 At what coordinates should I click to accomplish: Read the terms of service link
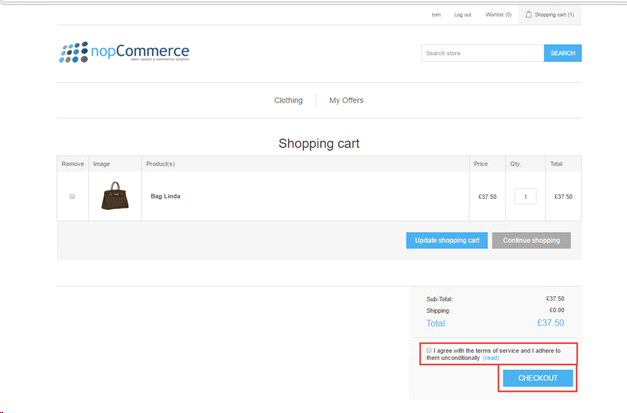[x=490, y=357]
